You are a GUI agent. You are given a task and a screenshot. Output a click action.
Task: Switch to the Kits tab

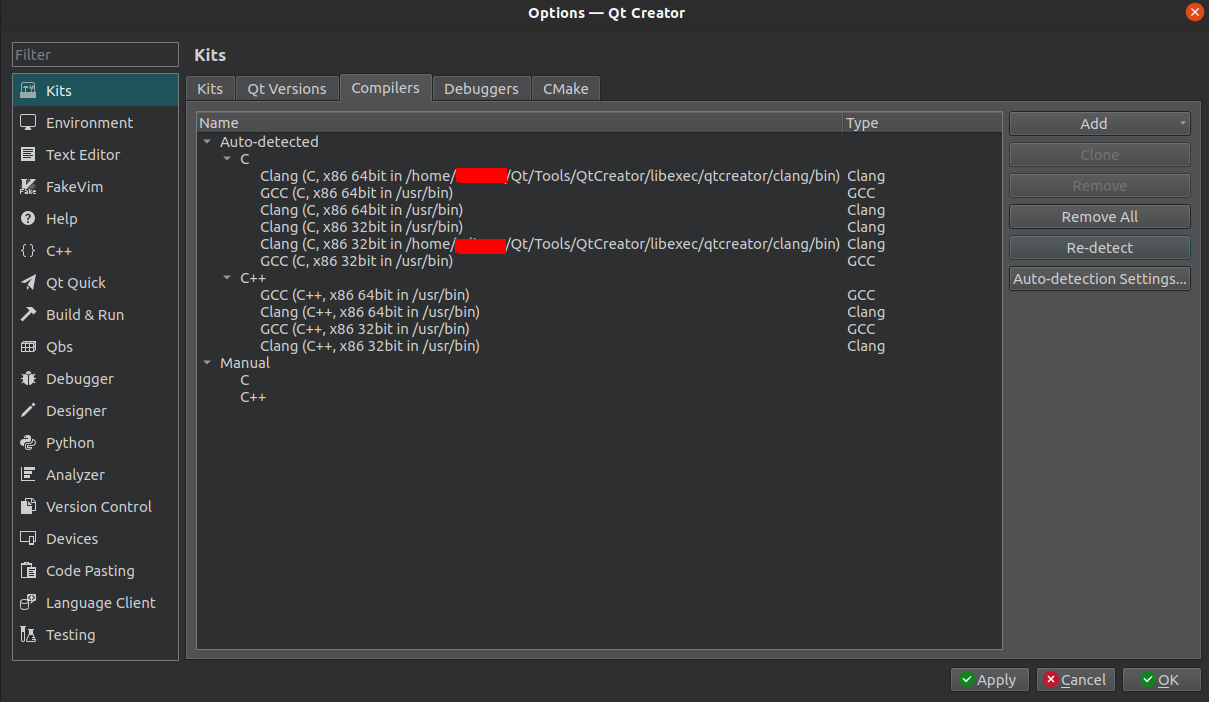[210, 89]
